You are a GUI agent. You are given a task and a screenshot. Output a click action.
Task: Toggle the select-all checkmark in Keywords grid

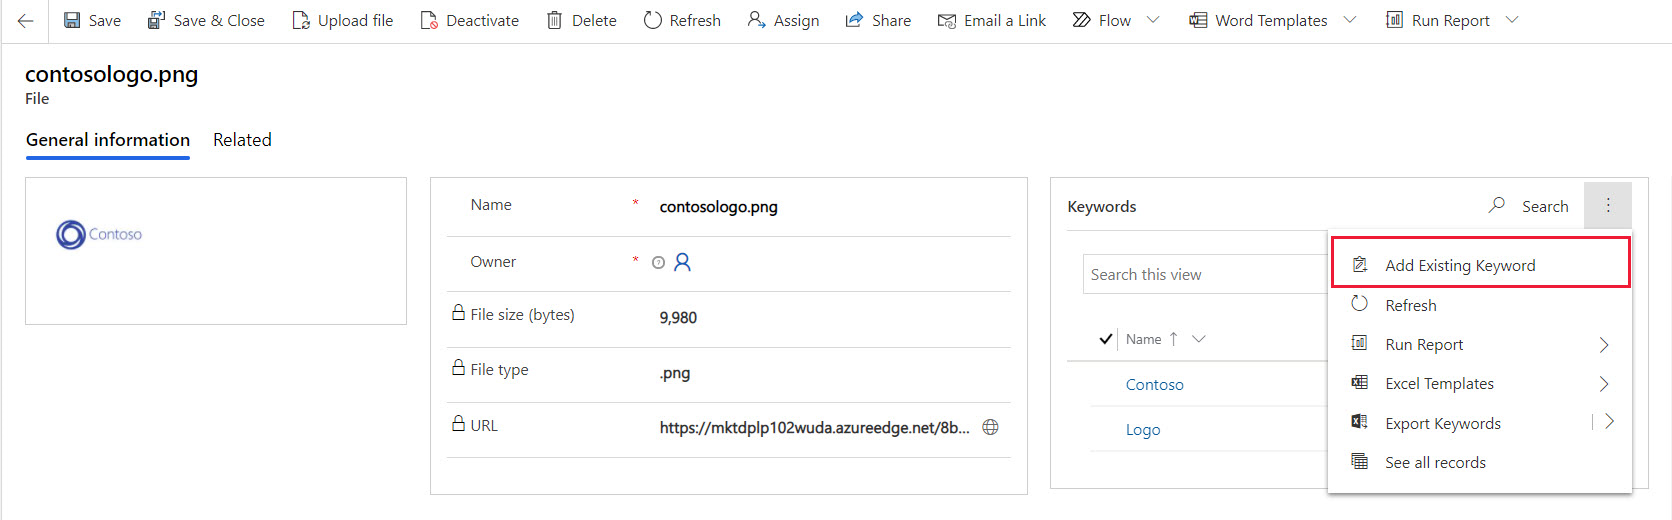coord(1106,339)
